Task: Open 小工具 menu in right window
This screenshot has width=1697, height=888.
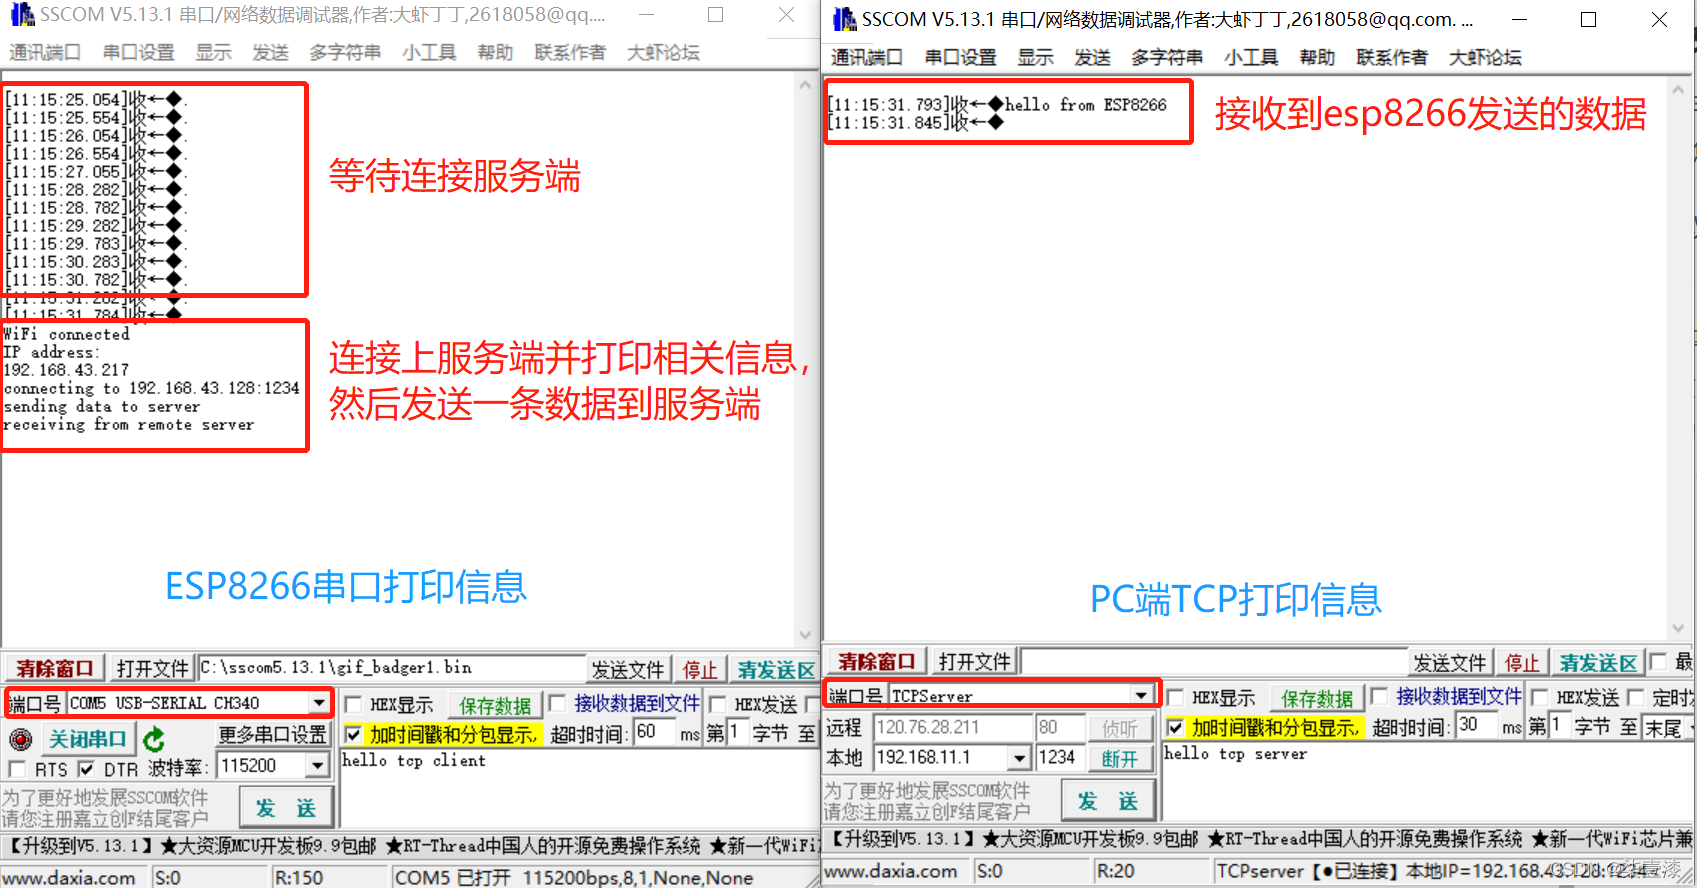Action: [1251, 57]
